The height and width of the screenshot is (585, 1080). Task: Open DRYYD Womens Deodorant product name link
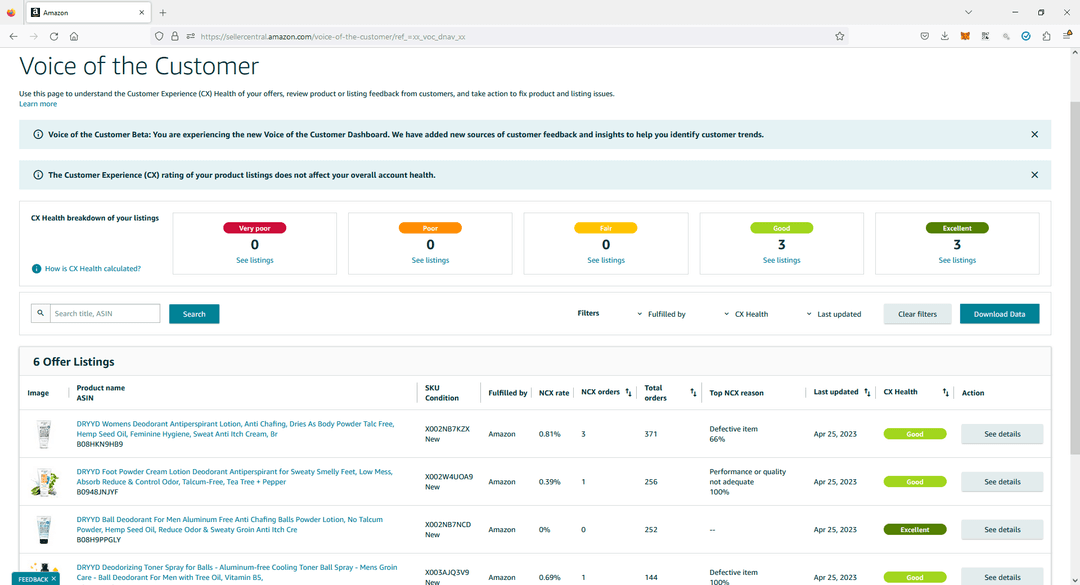(236, 429)
